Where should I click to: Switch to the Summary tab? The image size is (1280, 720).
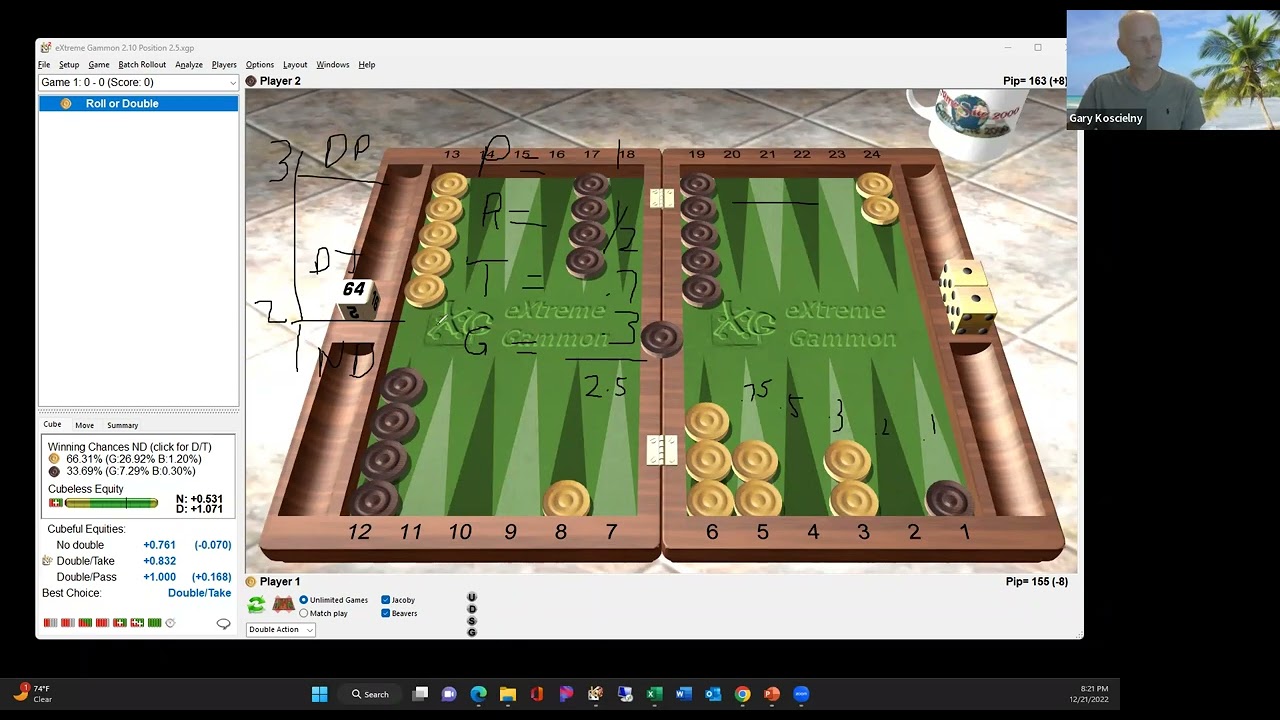pos(123,425)
